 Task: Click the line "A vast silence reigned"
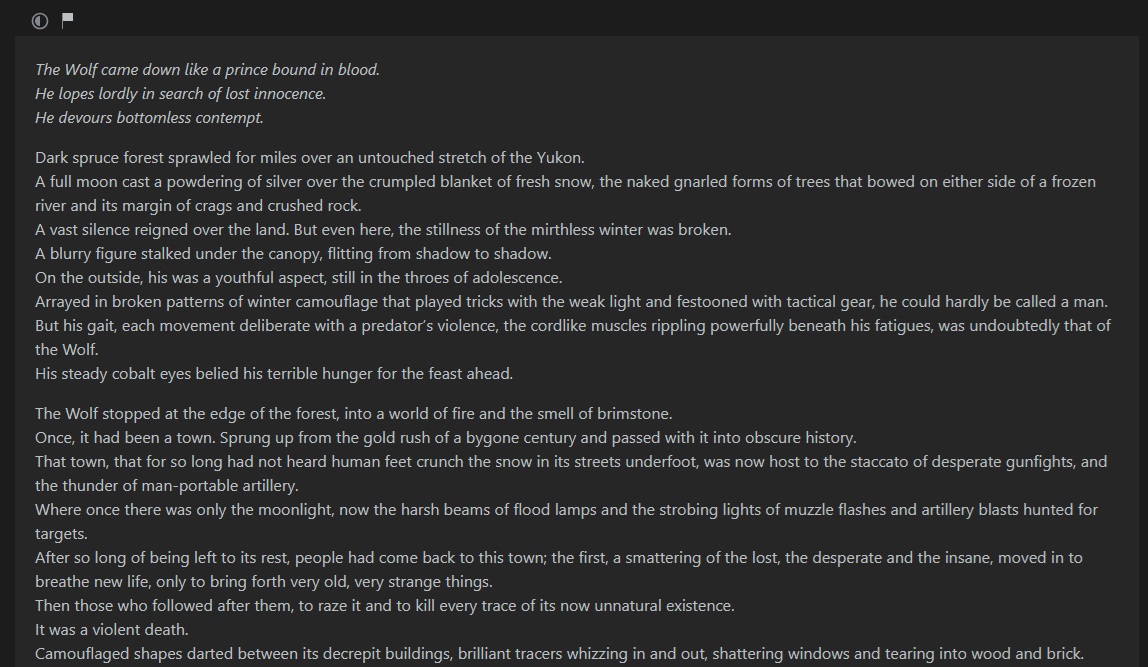tap(383, 230)
